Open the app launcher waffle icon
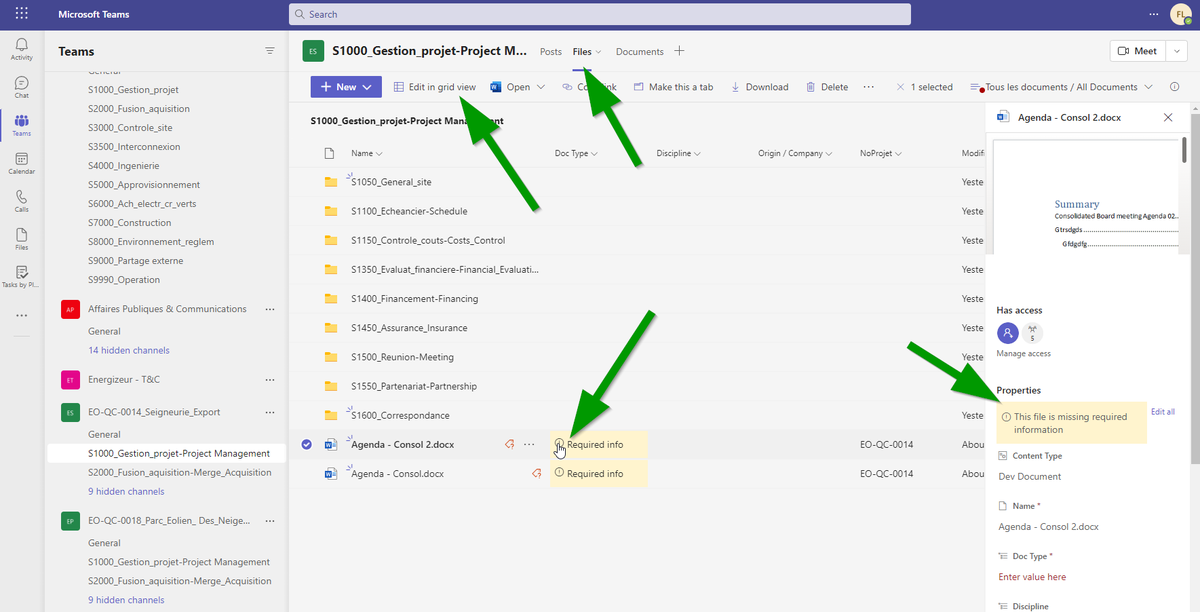Image resolution: width=1200 pixels, height=612 pixels. [x=22, y=15]
